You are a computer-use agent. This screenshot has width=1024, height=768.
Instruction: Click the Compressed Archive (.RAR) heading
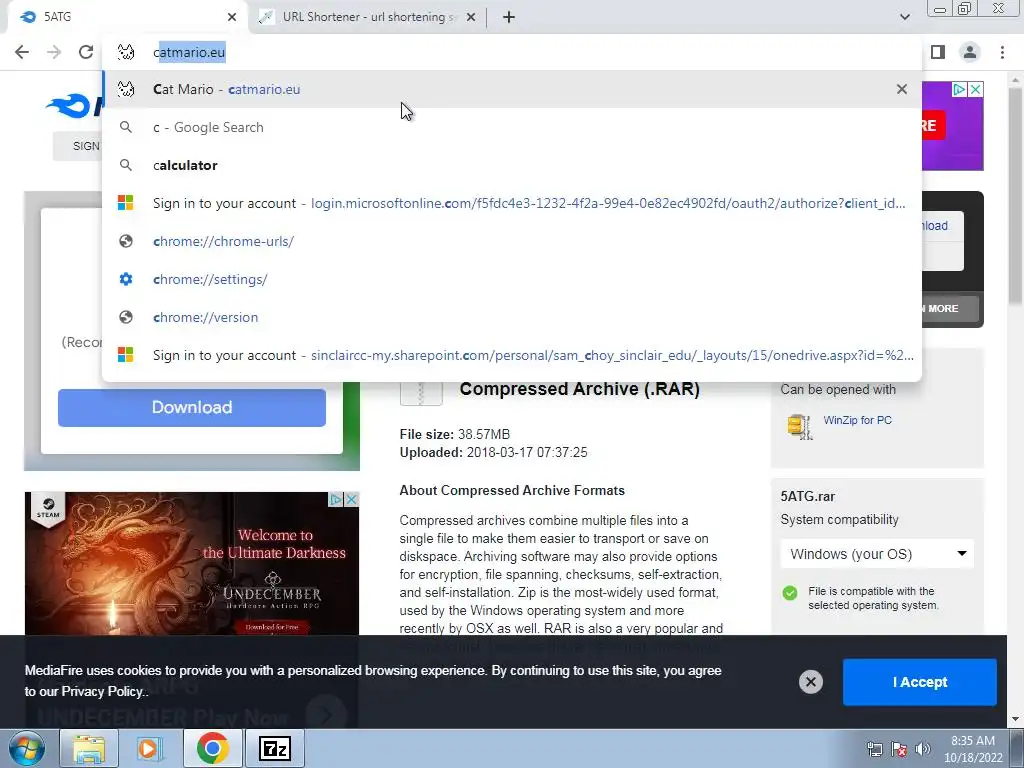(x=579, y=389)
